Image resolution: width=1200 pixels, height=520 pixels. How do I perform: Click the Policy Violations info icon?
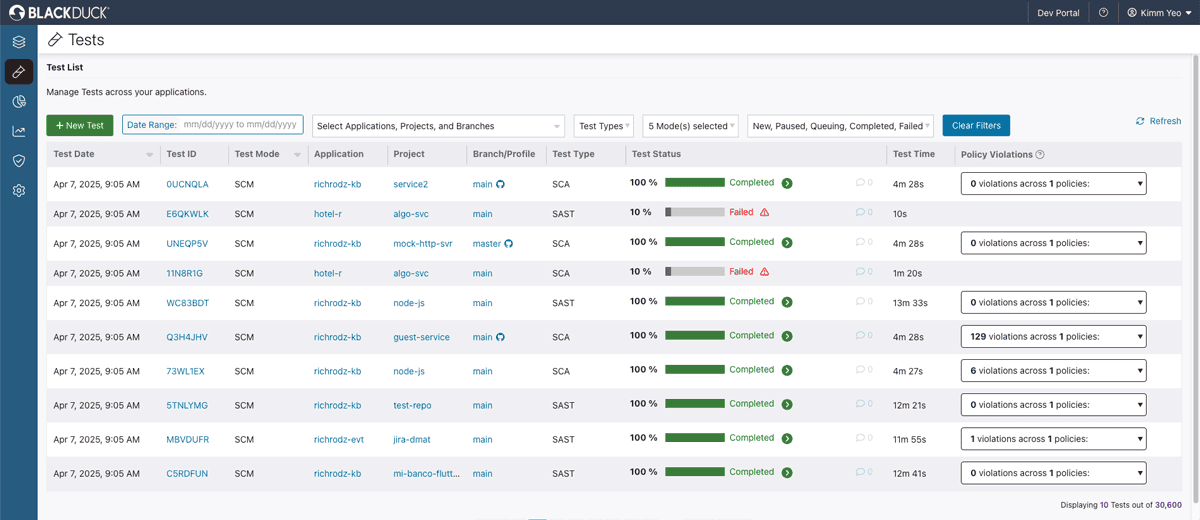click(x=1040, y=155)
